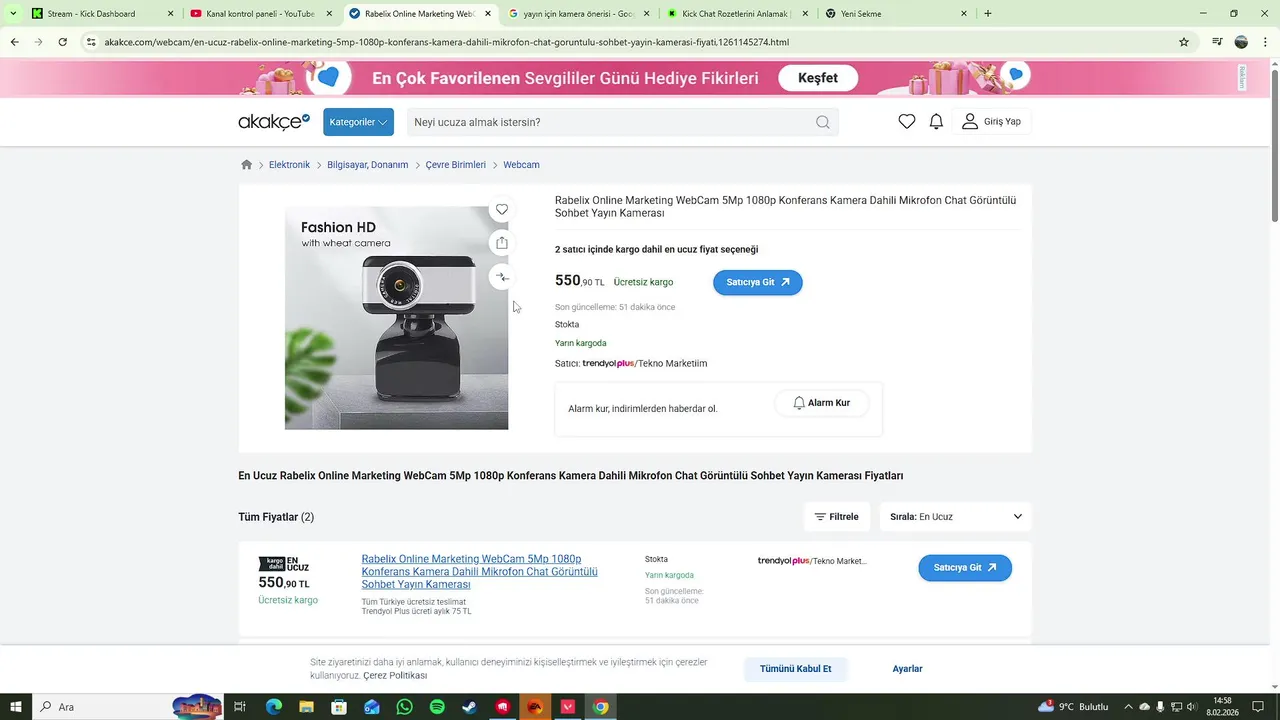Click the Filtrele button
This screenshot has width=1280, height=720.
[x=836, y=517]
